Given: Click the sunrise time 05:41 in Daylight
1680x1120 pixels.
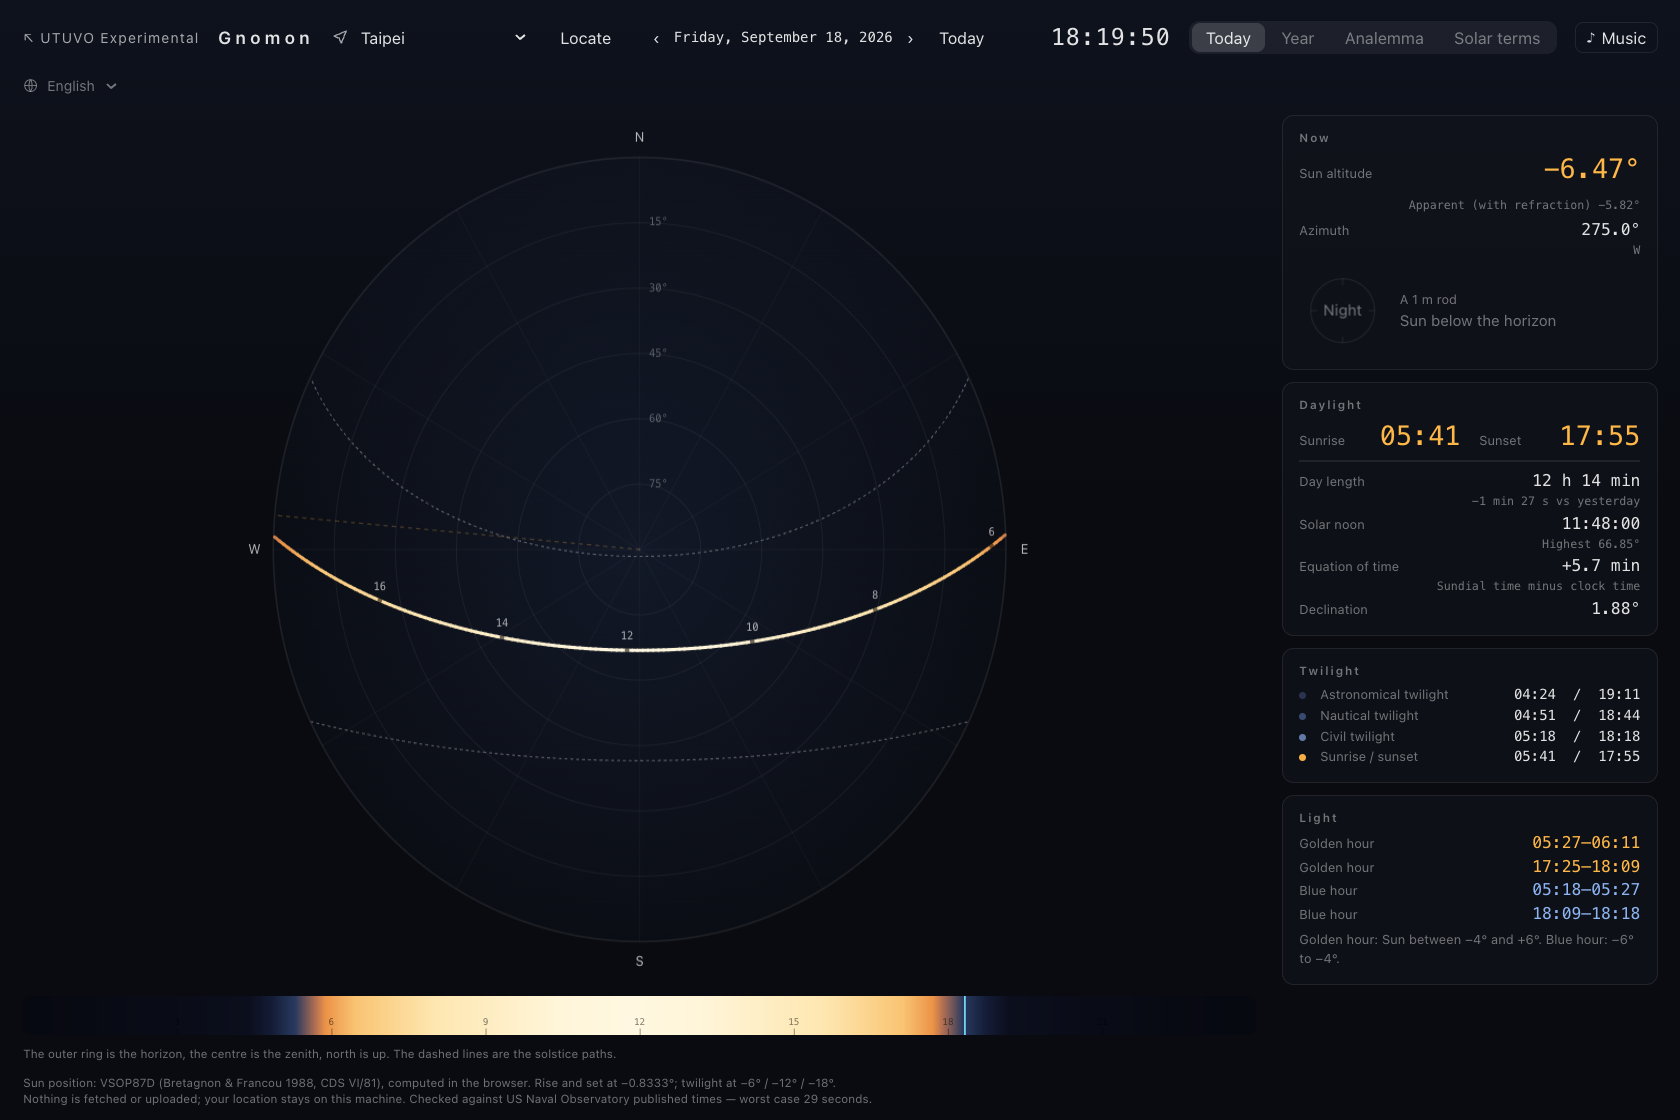Looking at the screenshot, I should point(1419,436).
